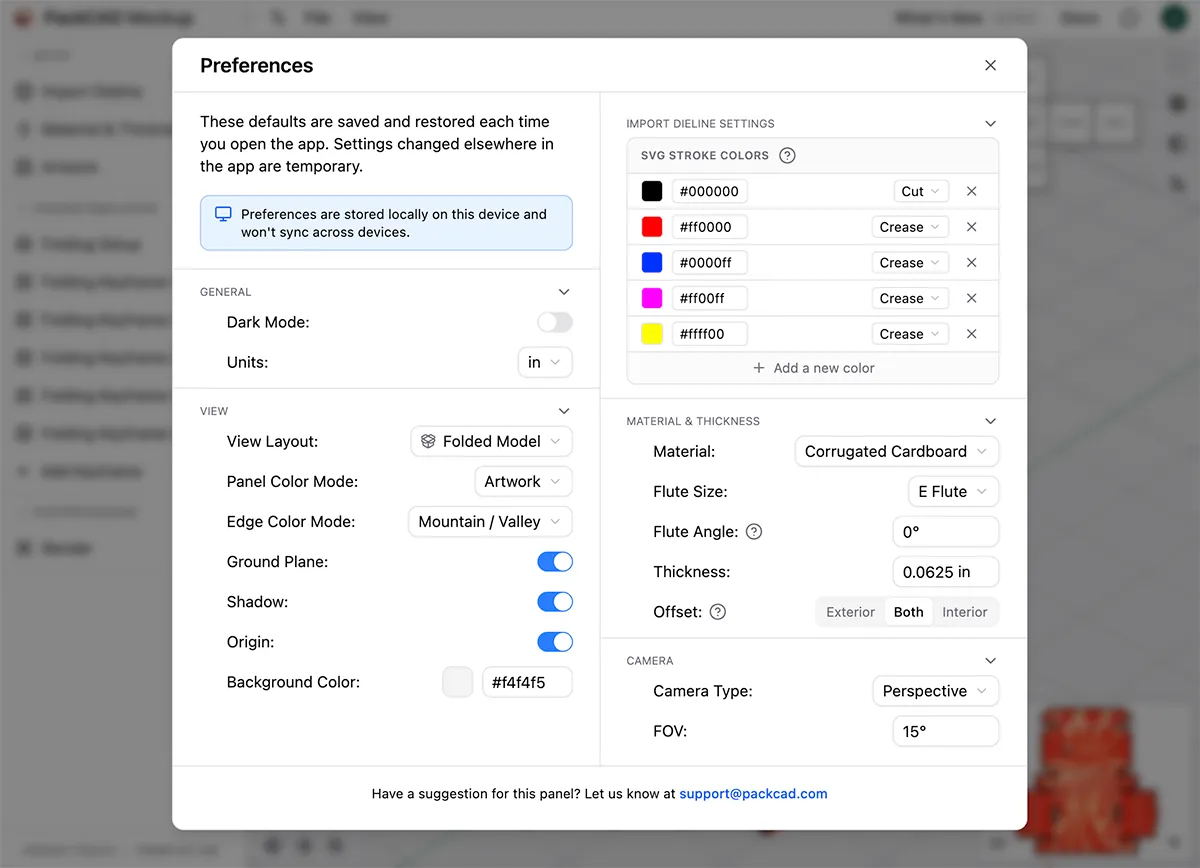This screenshot has width=1200, height=868.
Task: Email support@packcad.com link
Action: coord(753,794)
